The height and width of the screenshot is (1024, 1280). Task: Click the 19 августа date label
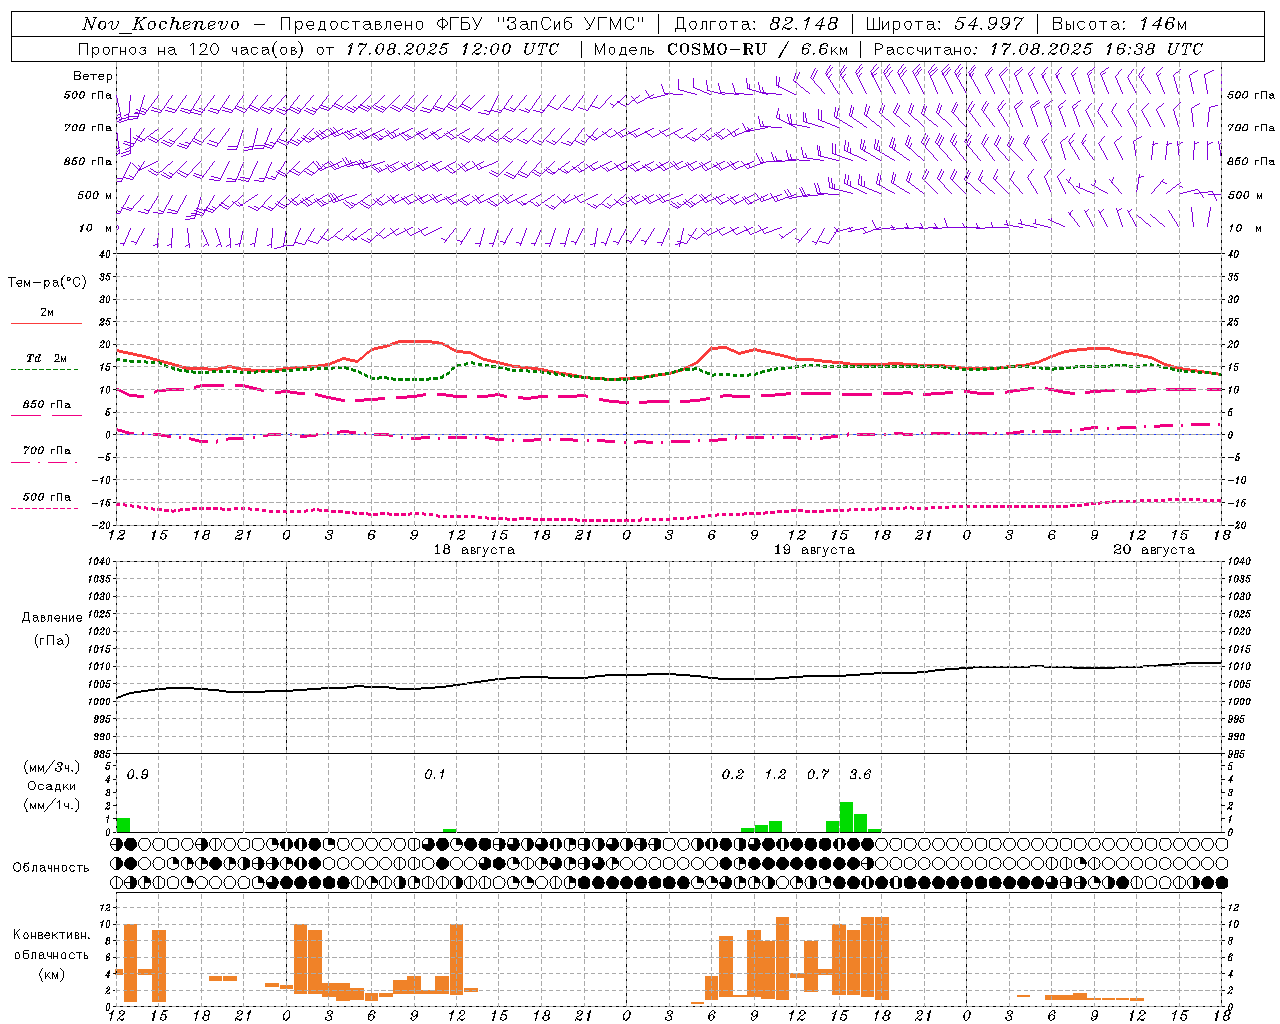(814, 550)
